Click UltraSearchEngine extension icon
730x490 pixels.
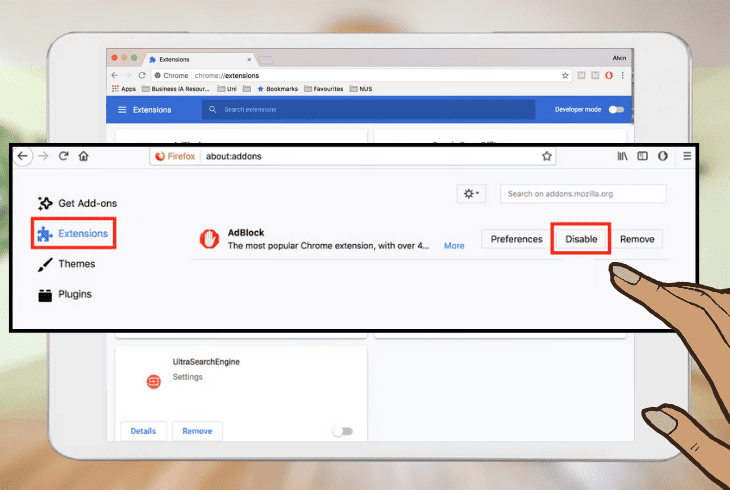pyautogui.click(x=154, y=381)
